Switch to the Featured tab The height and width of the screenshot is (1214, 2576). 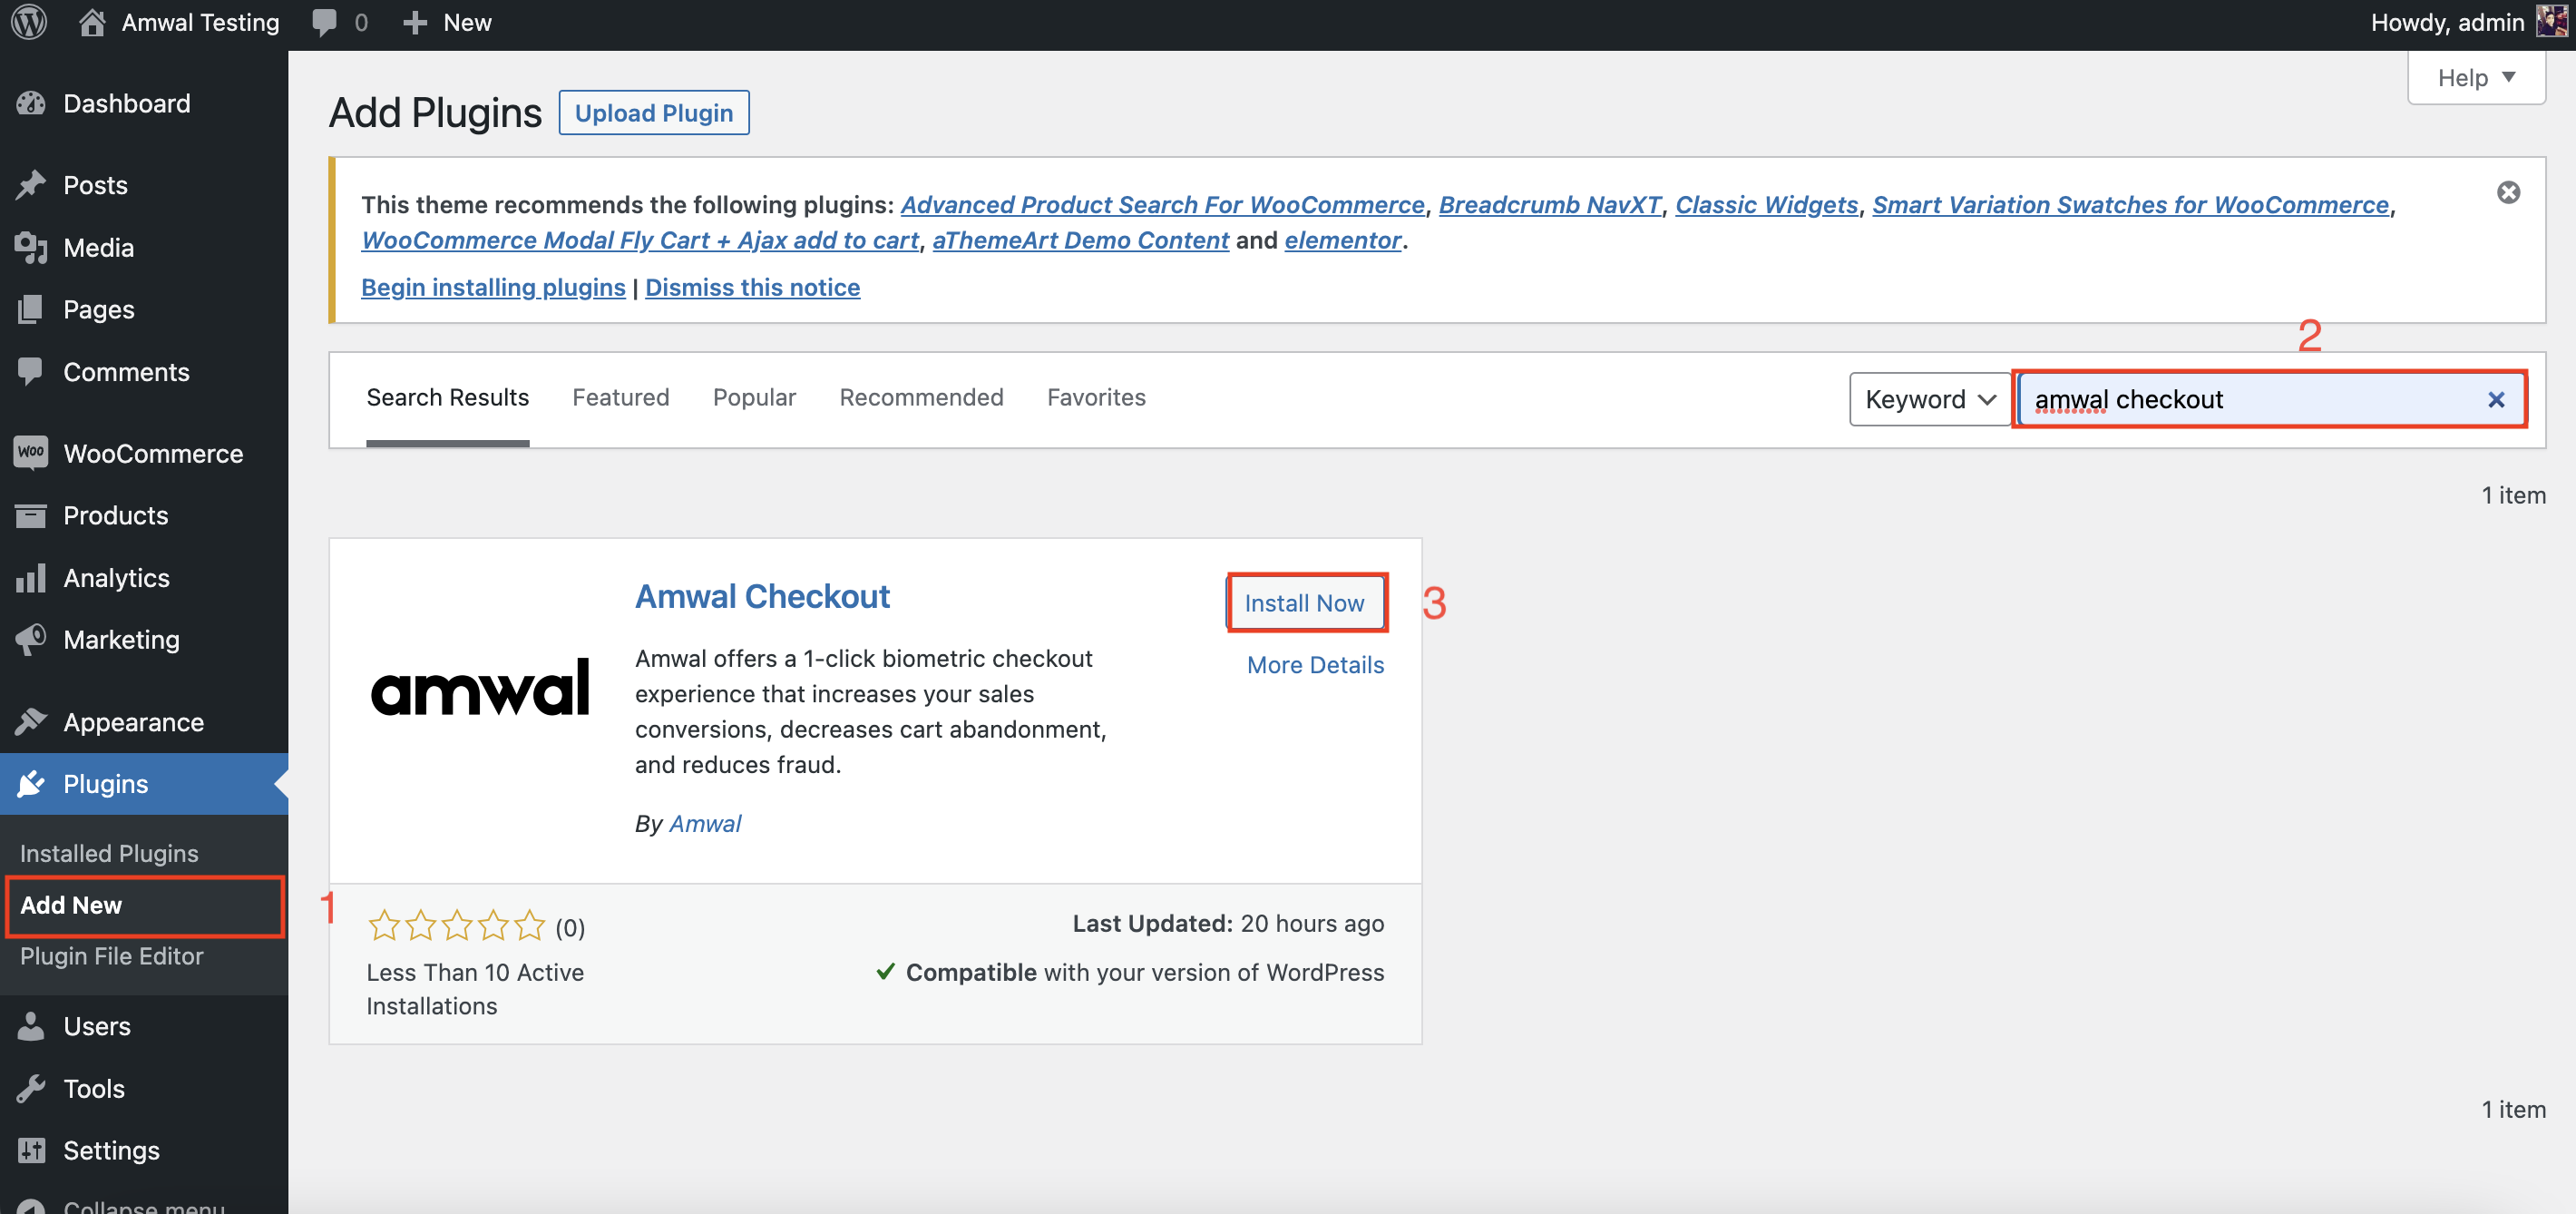click(620, 397)
